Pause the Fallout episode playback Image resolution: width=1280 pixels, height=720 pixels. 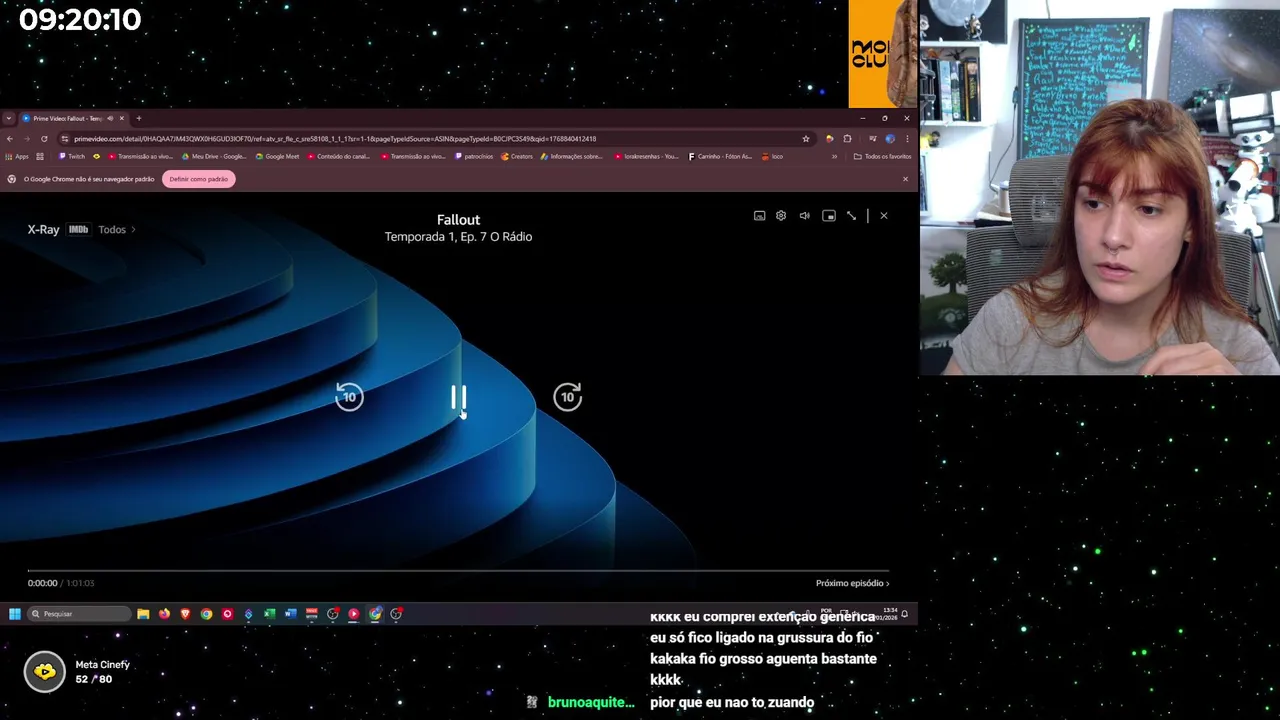point(458,398)
